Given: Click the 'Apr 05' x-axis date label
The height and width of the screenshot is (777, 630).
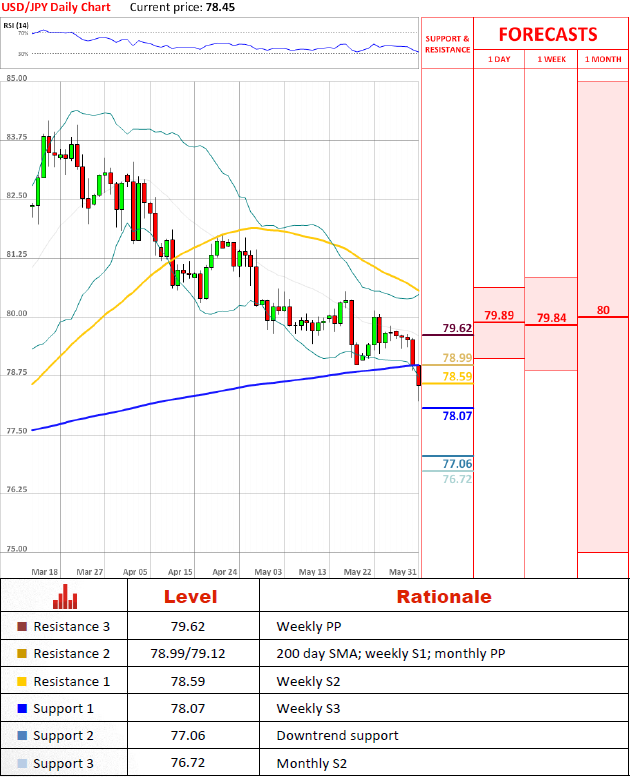Looking at the screenshot, I should (135, 572).
